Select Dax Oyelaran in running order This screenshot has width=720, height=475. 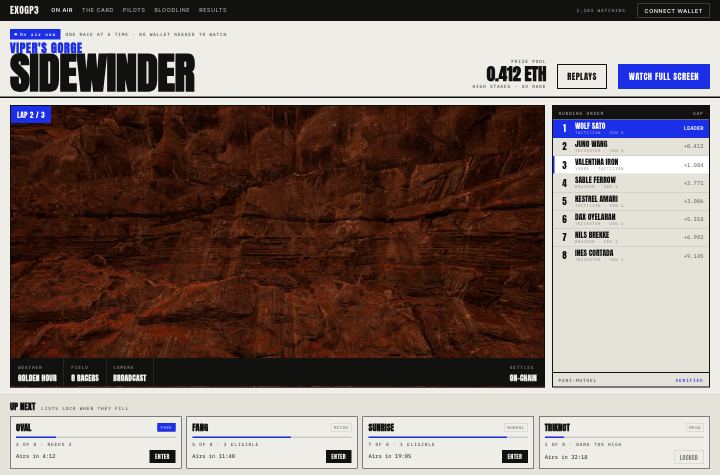click(x=631, y=219)
